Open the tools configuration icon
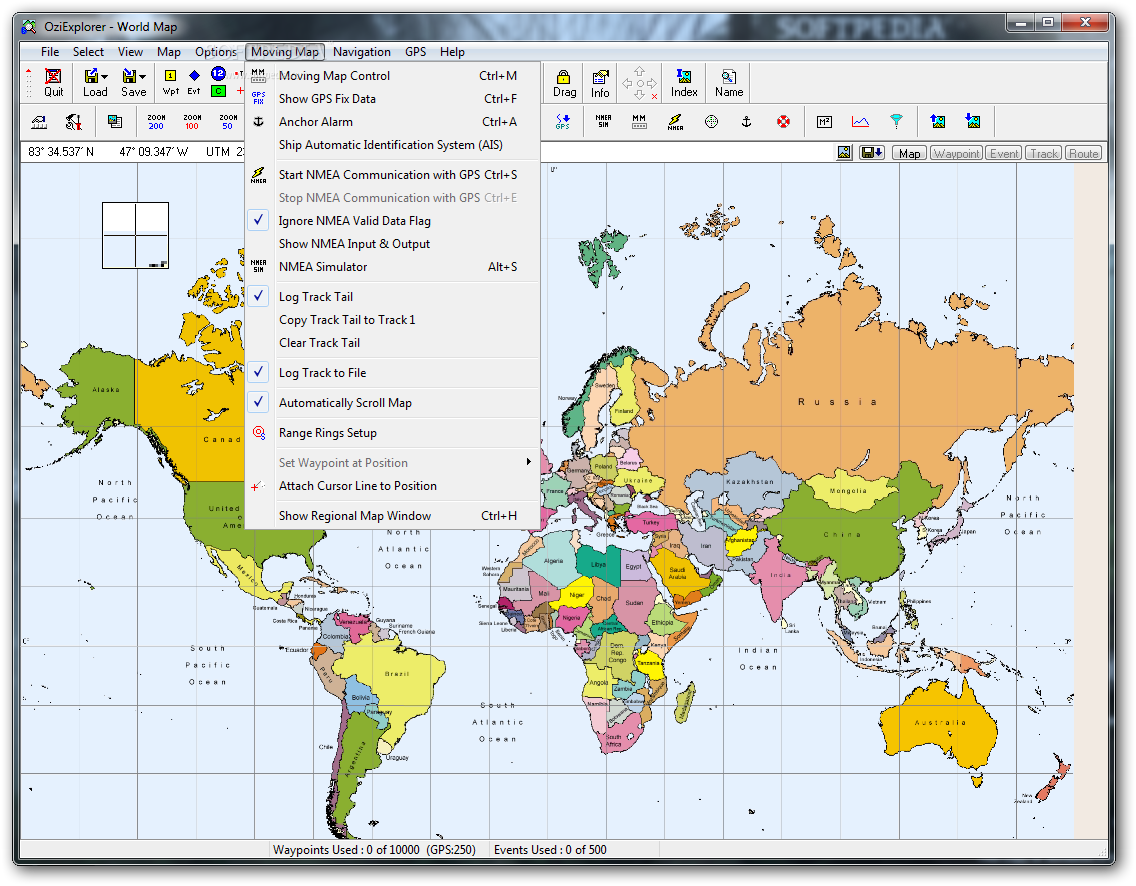This screenshot has width=1136, height=886. 74,122
